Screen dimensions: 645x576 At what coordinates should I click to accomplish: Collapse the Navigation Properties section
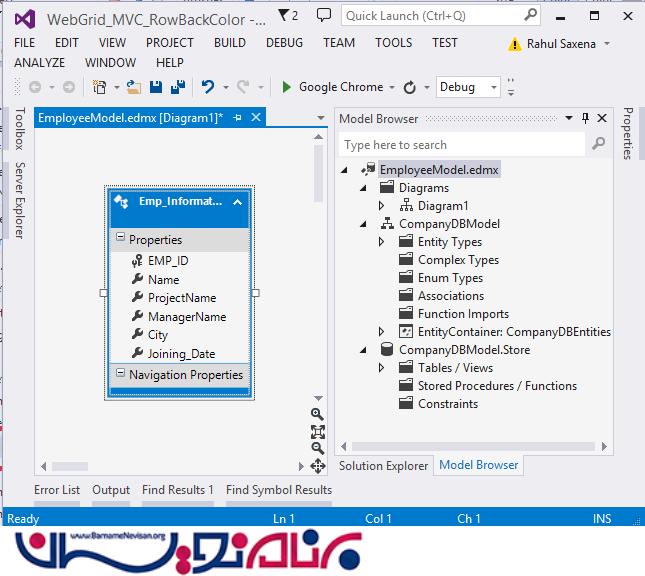120,374
